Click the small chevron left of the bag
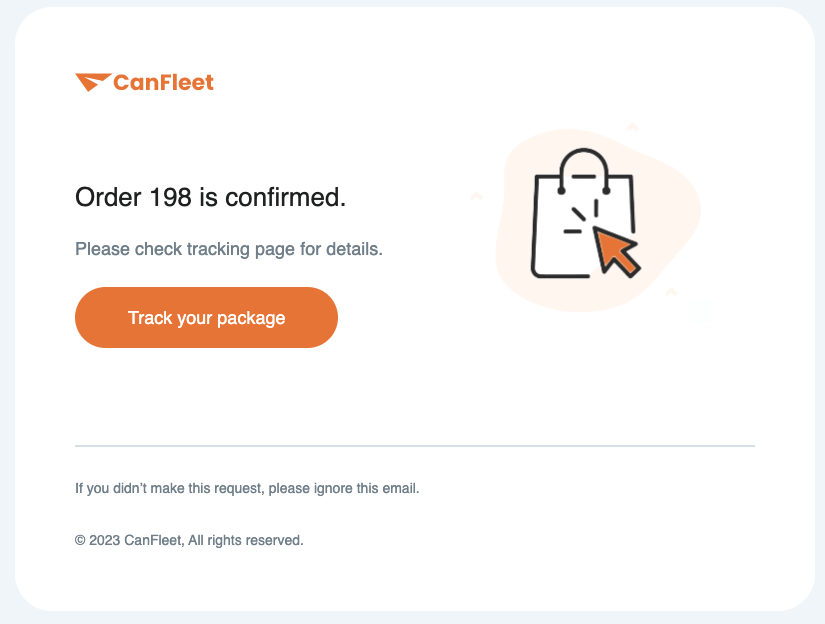The image size is (825, 624). coord(476,196)
